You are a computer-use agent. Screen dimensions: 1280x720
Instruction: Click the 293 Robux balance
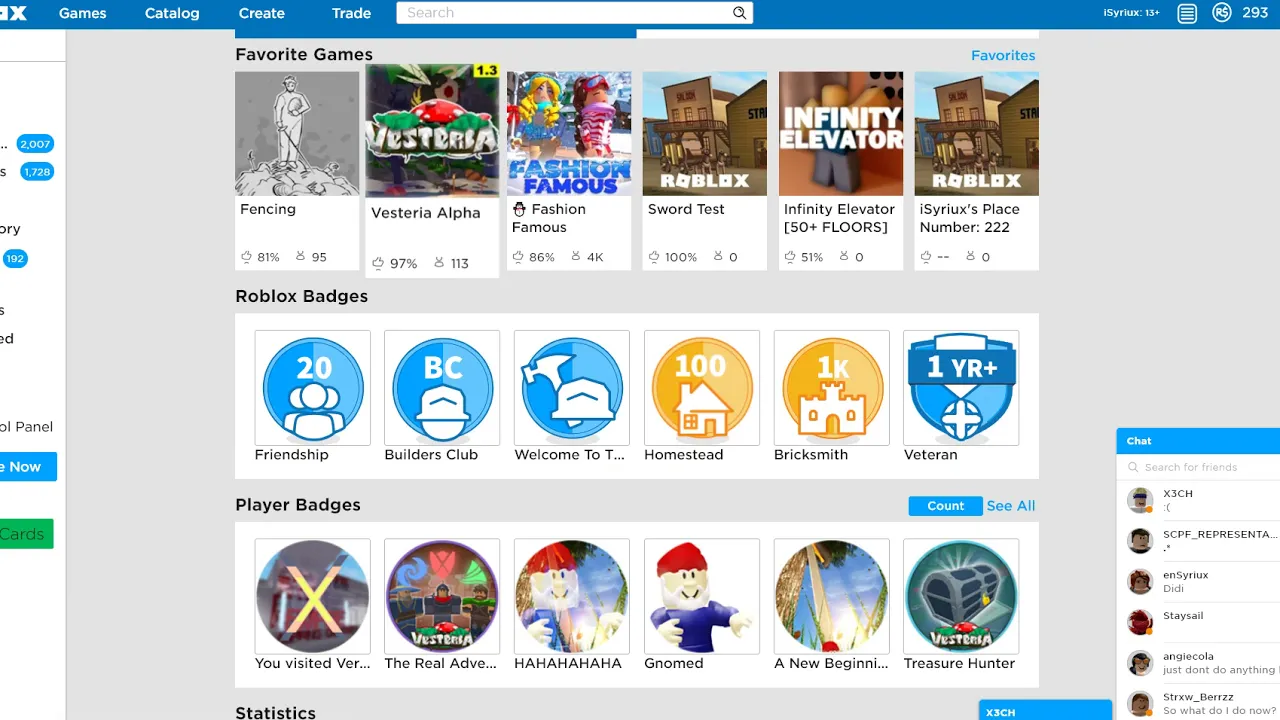1255,13
